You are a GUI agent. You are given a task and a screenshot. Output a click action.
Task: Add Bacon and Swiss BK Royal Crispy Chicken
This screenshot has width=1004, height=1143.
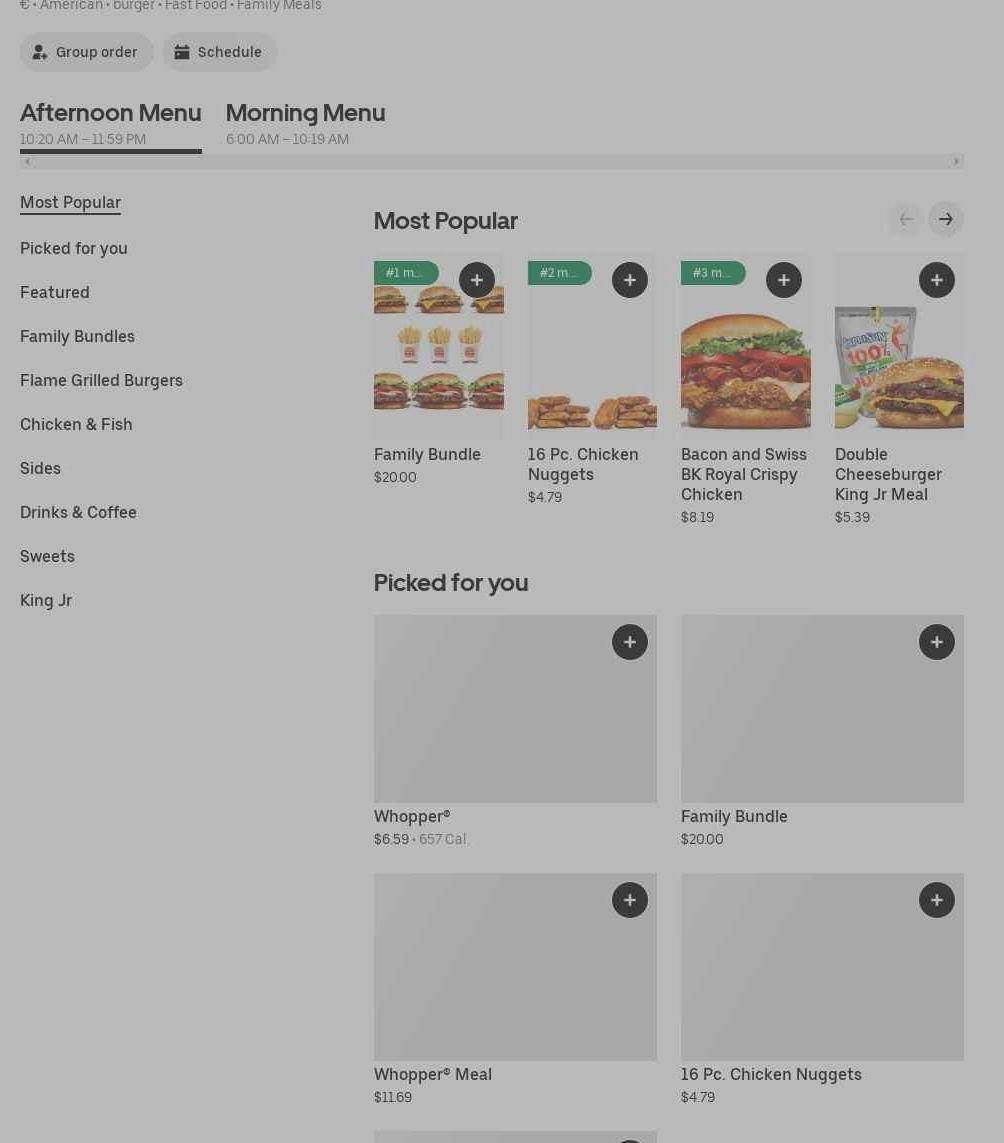click(783, 280)
